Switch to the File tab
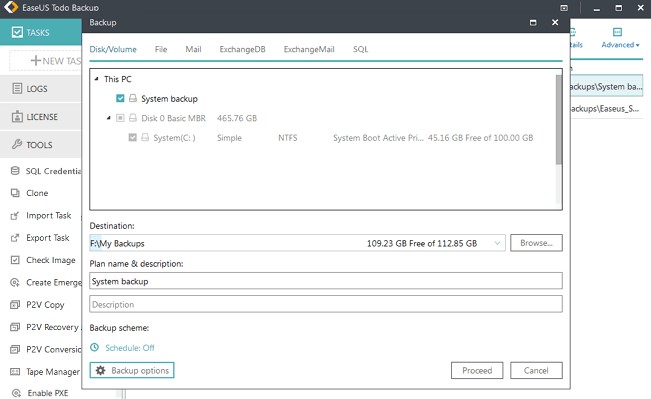Image resolution: width=651 pixels, height=399 pixels. coord(161,49)
